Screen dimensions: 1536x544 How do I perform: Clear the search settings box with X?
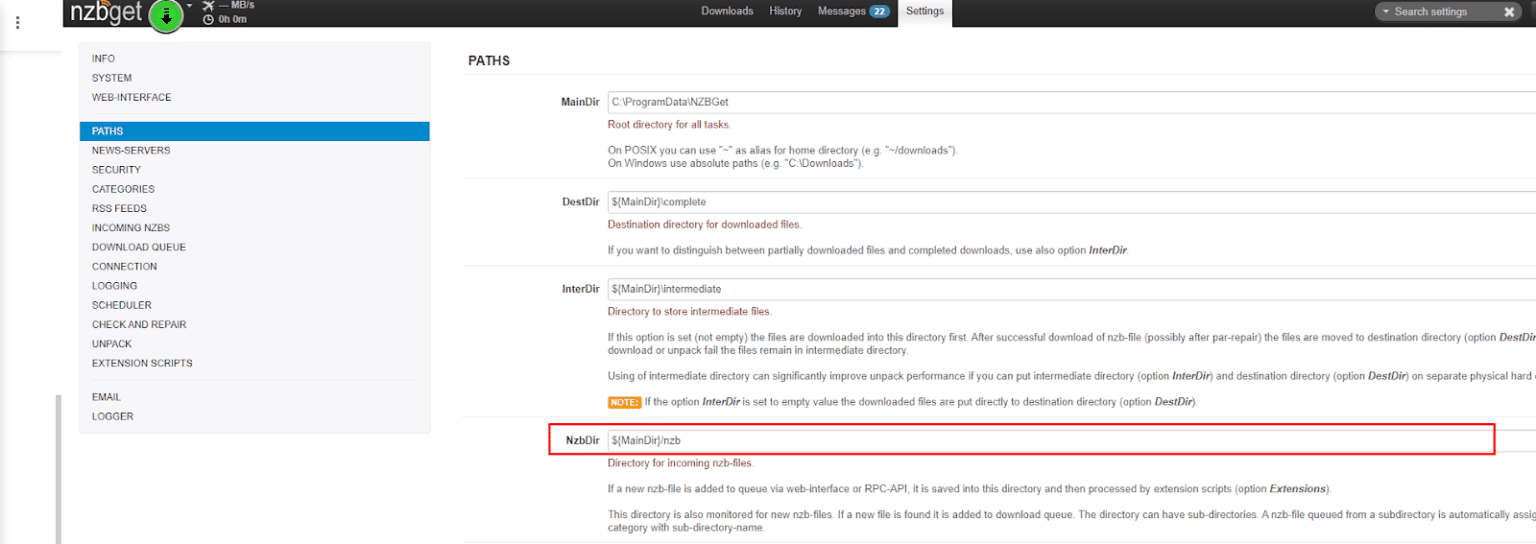1509,12
